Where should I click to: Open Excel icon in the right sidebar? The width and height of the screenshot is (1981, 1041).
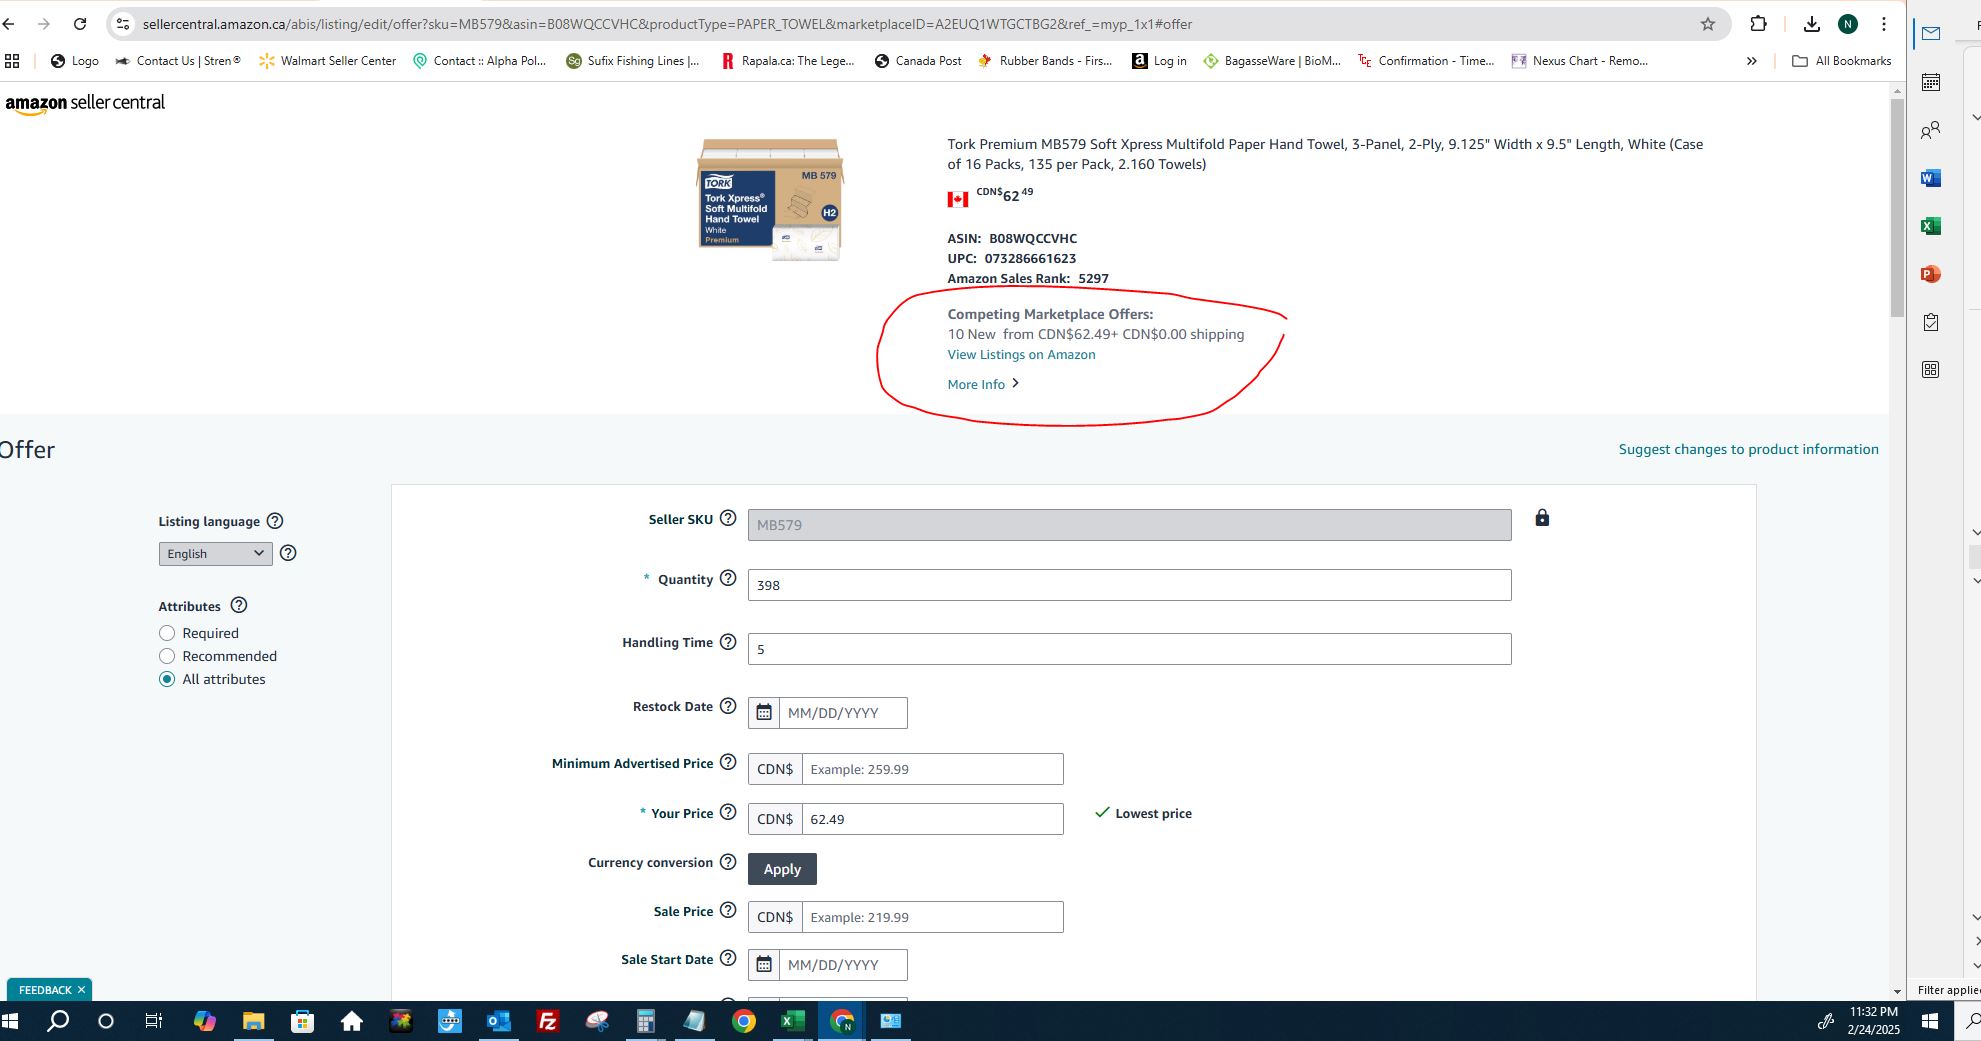pyautogui.click(x=1931, y=226)
